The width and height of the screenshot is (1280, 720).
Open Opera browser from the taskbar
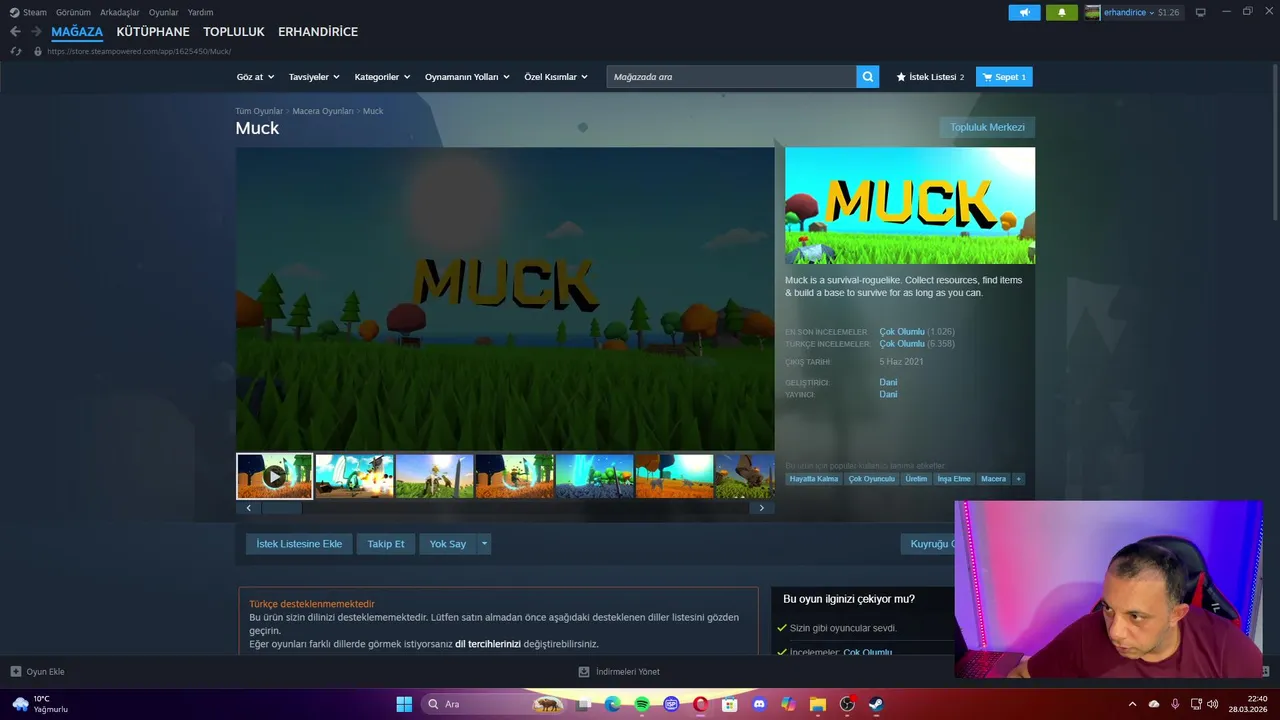701,704
